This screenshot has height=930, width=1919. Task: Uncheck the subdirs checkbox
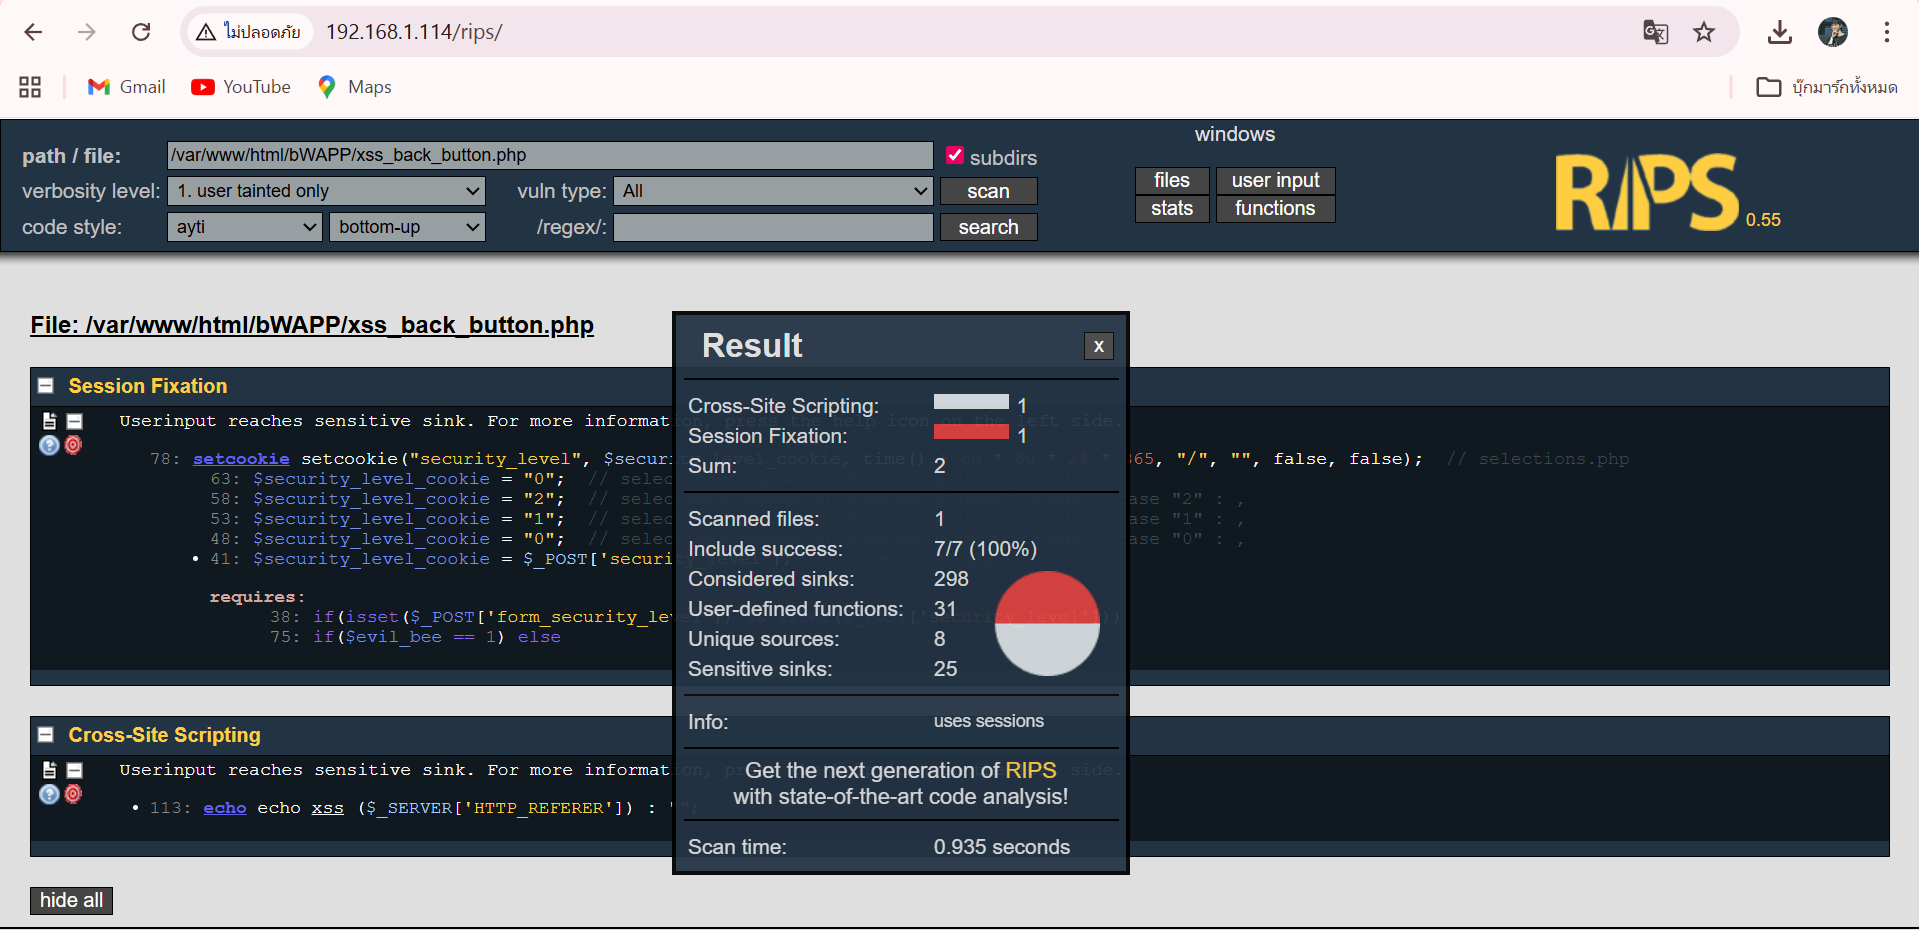955,156
